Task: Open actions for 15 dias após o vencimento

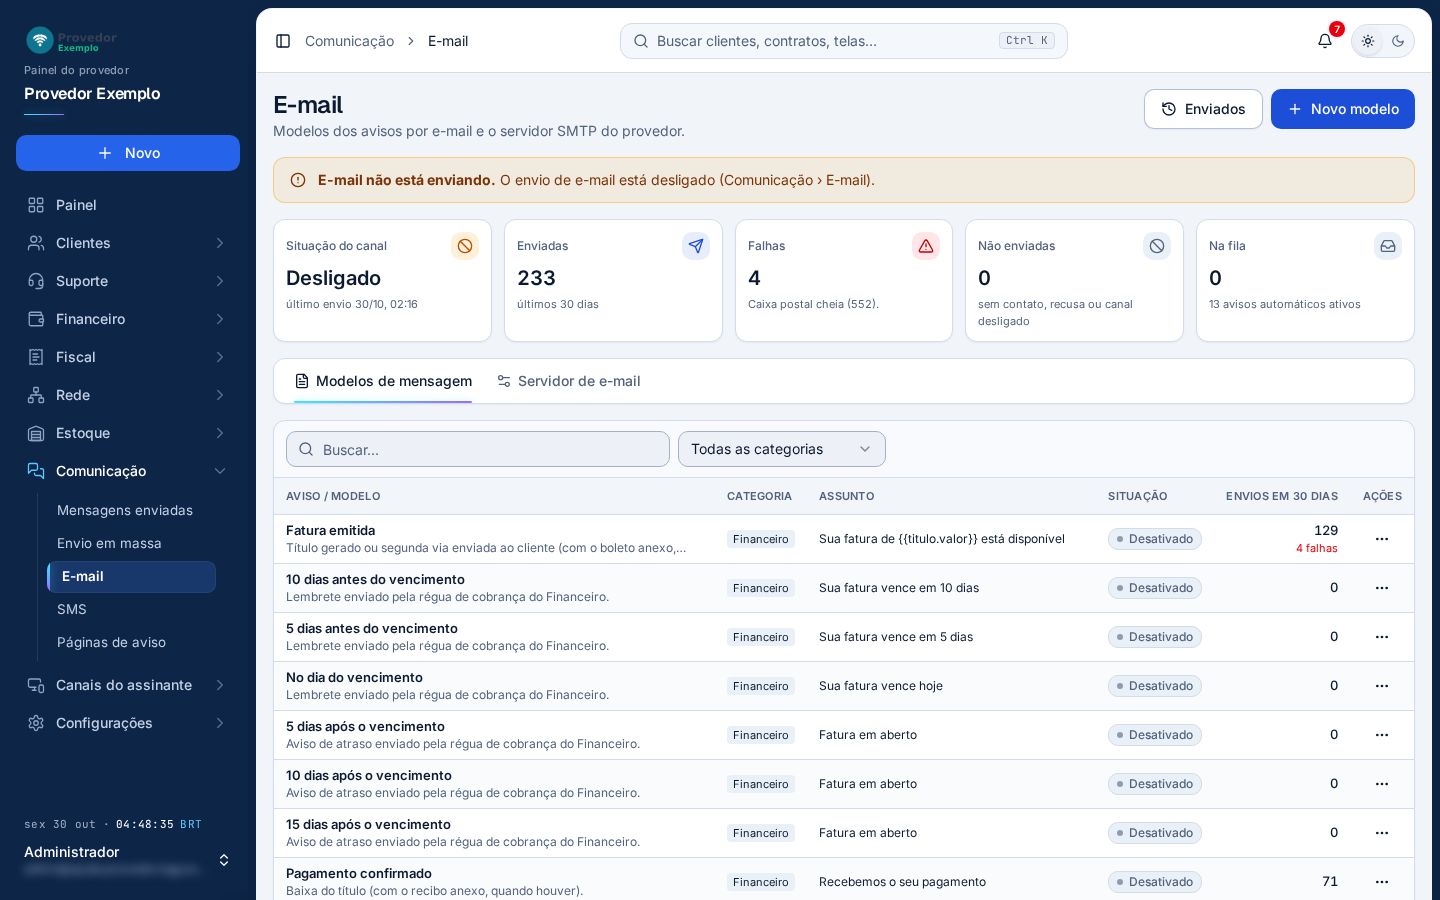Action: [x=1382, y=833]
